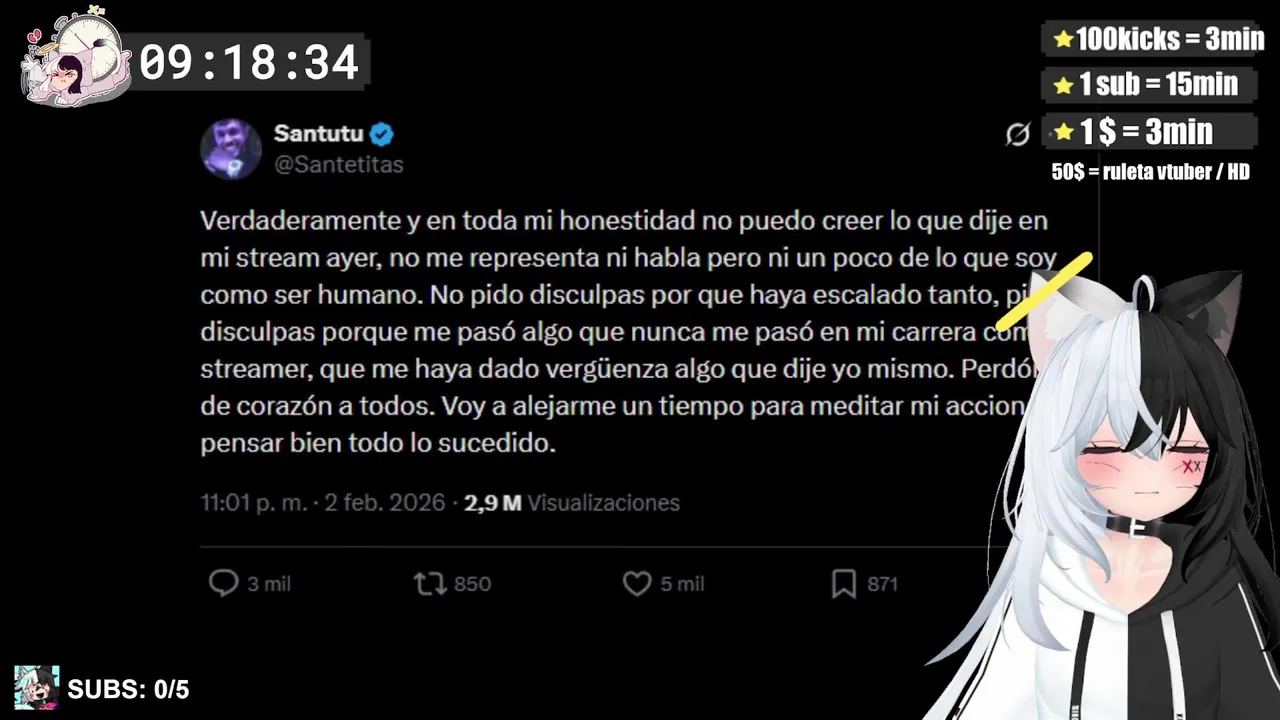Click the 100kicks = 3min banner
Screen dimensions: 1280x720
(1159, 39)
